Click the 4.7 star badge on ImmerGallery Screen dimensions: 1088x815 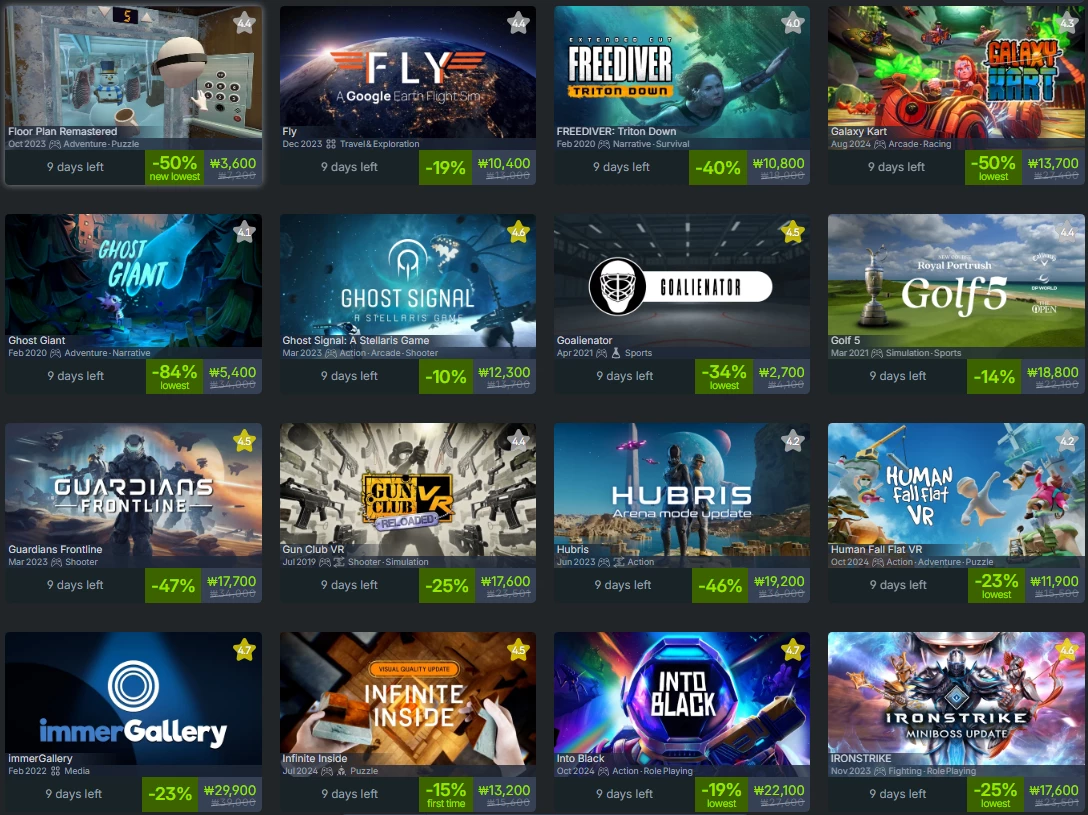pos(244,650)
